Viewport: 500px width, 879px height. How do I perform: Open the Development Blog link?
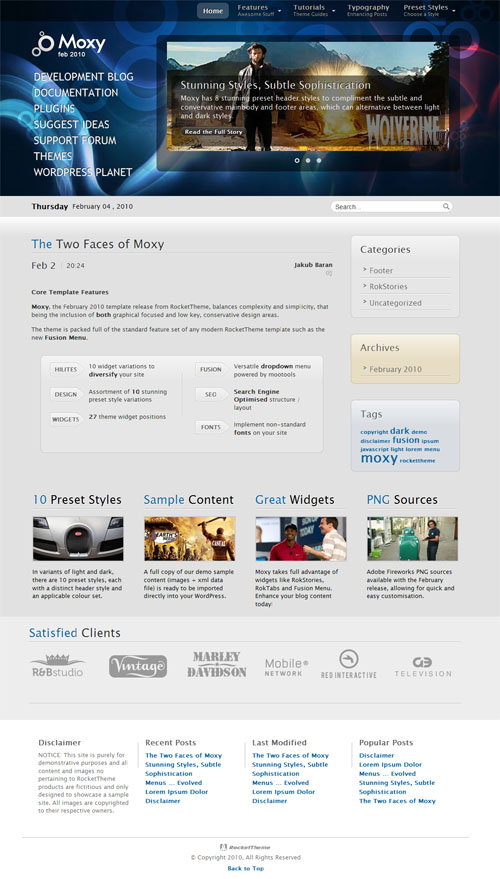[84, 77]
